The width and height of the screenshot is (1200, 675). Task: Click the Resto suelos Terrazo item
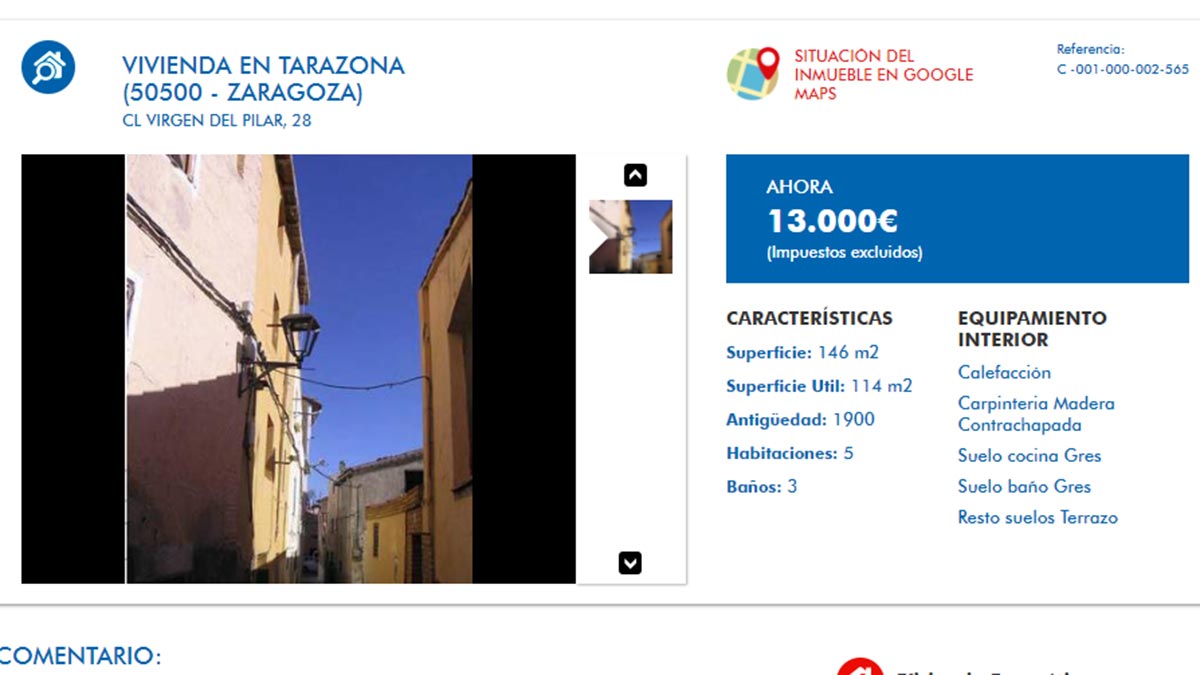(x=1038, y=517)
